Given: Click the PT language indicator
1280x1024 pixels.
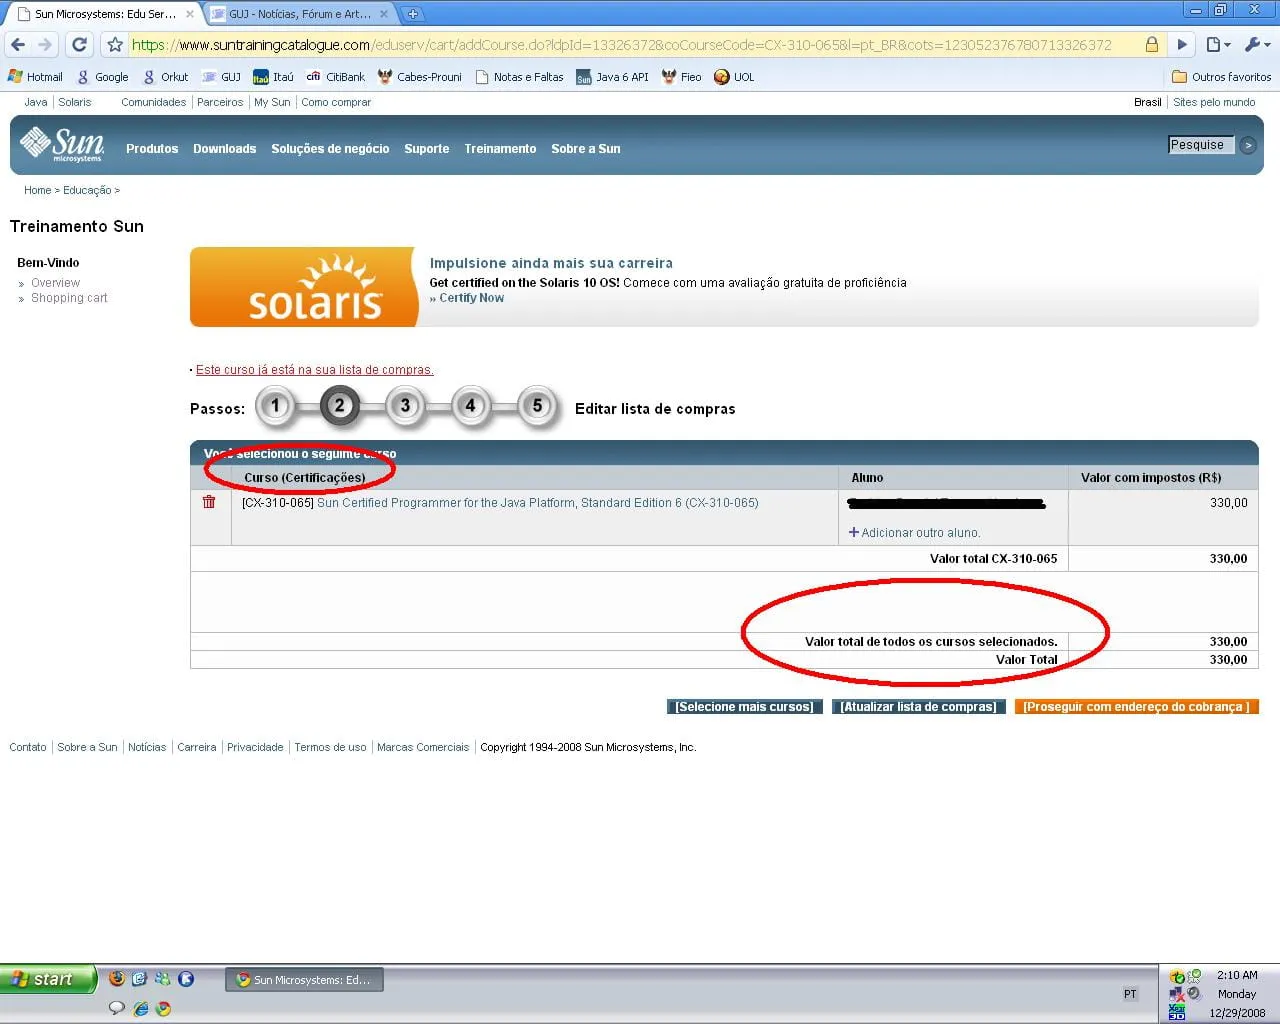Looking at the screenshot, I should (x=1130, y=994).
